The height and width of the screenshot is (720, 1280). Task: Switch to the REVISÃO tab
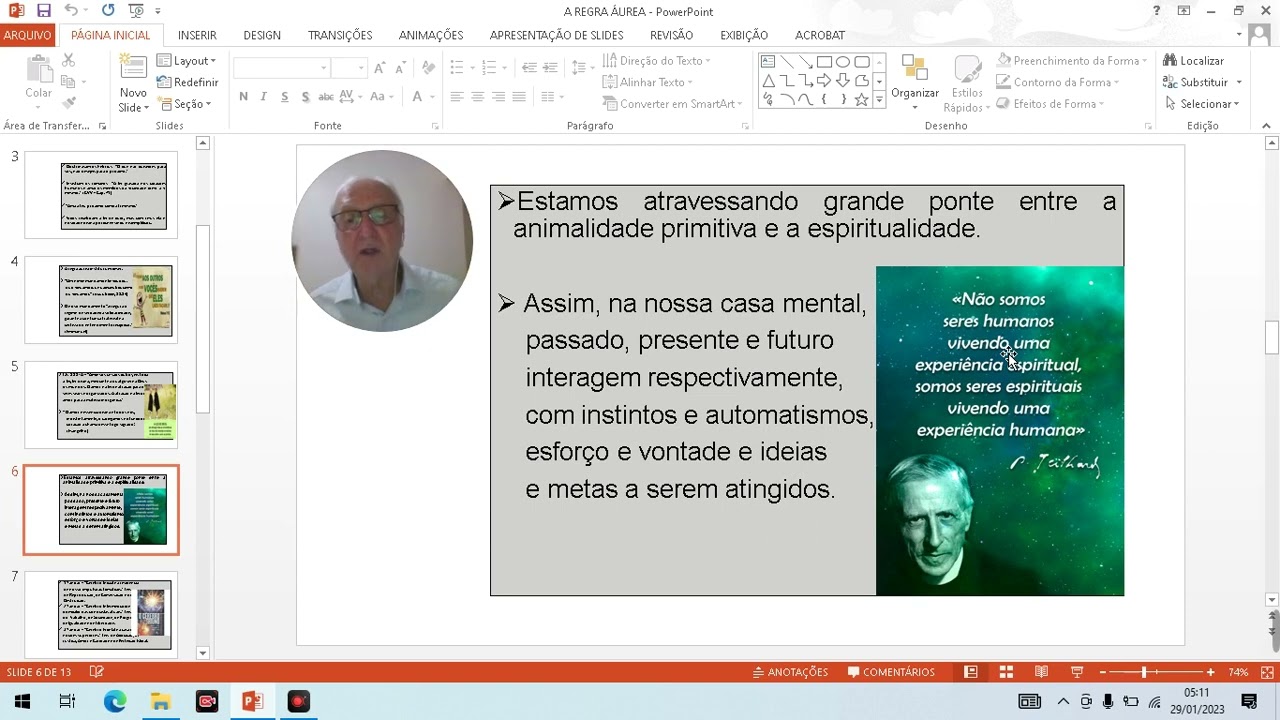pos(671,35)
